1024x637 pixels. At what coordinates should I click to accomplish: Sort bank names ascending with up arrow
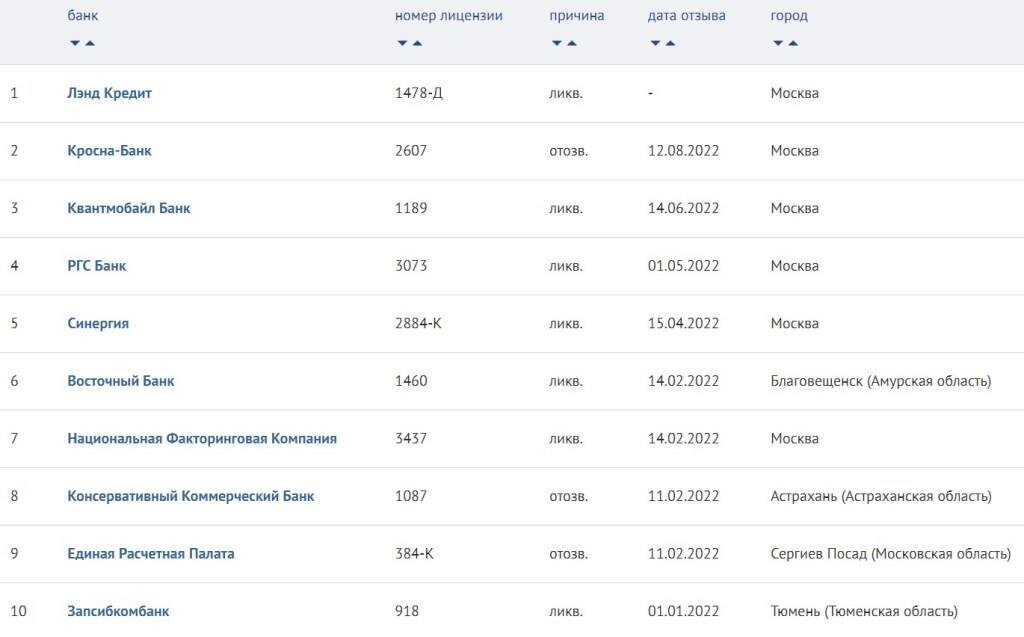click(90, 43)
